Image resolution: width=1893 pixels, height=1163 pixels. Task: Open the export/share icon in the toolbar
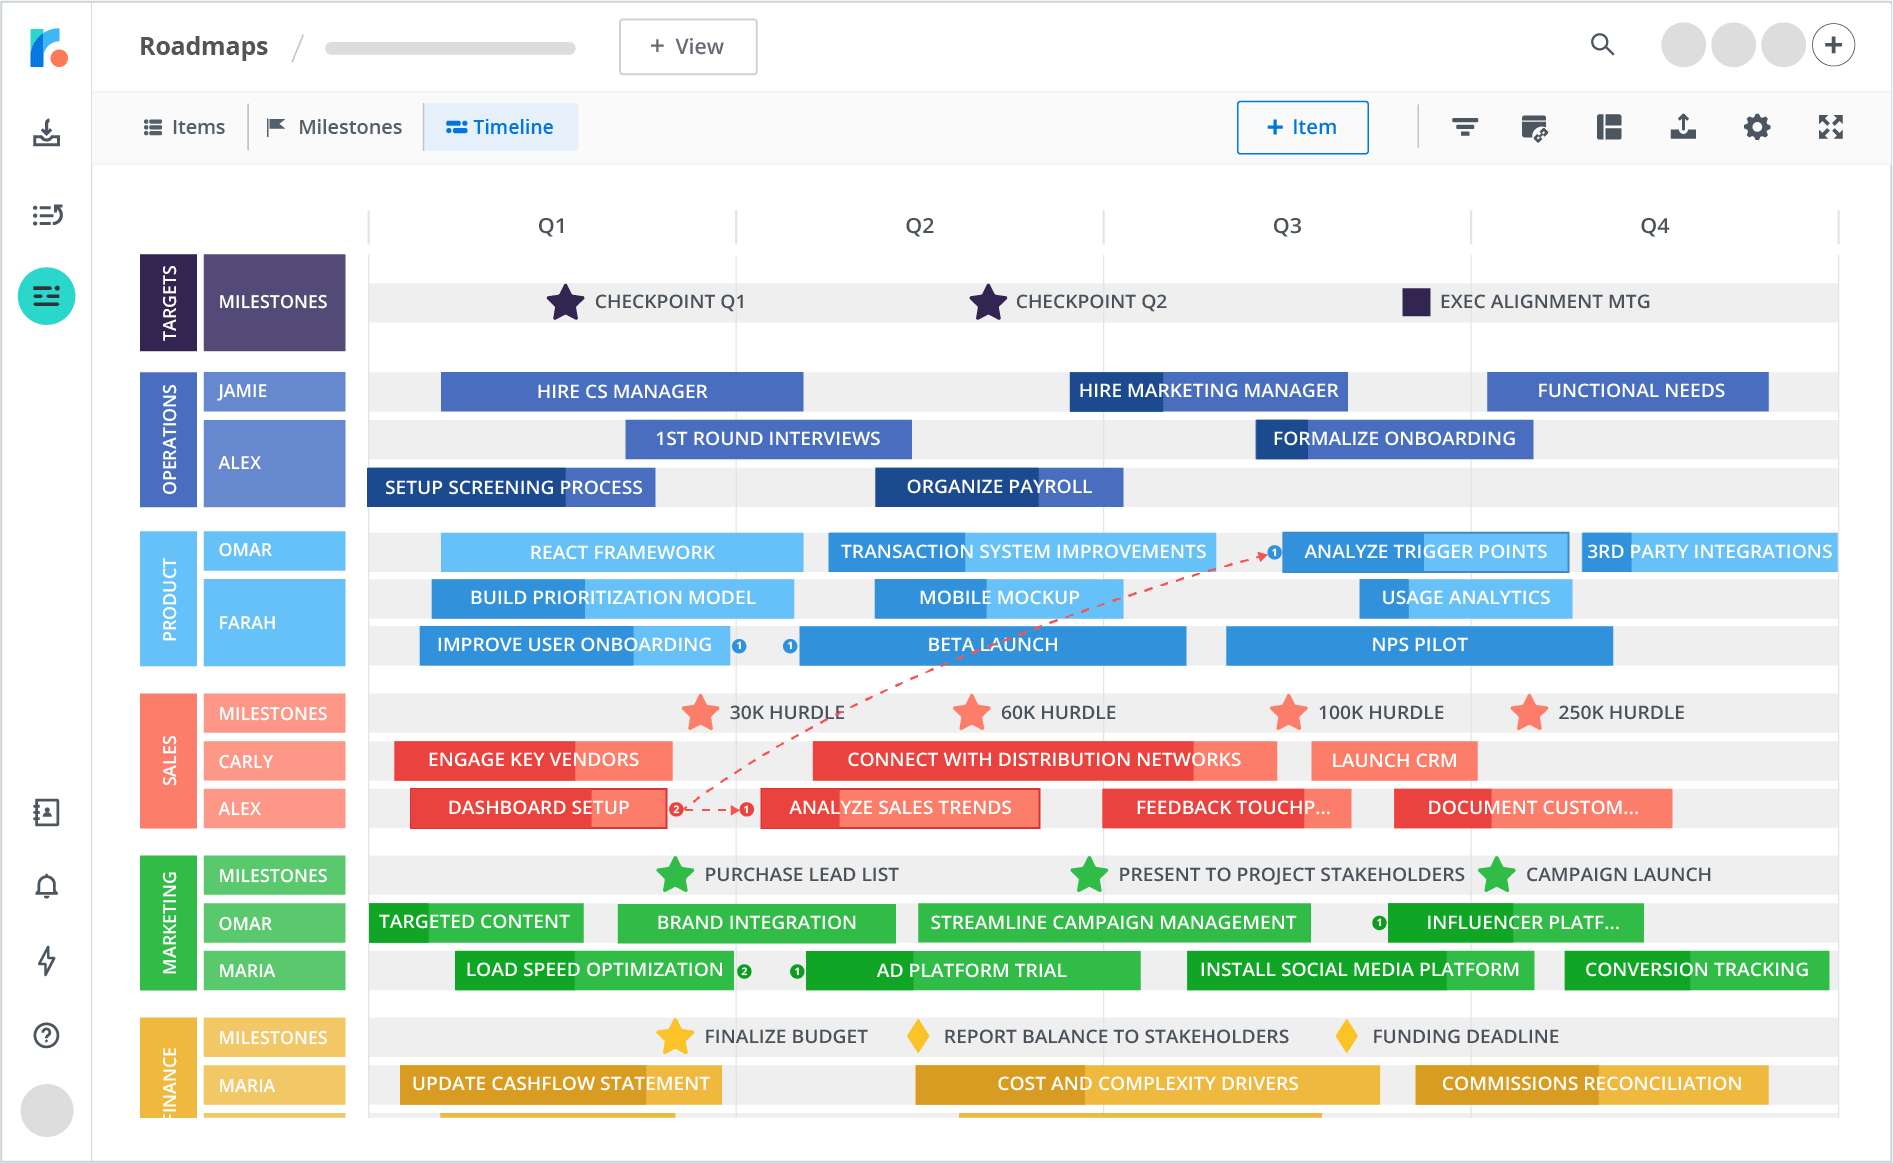coord(1683,127)
